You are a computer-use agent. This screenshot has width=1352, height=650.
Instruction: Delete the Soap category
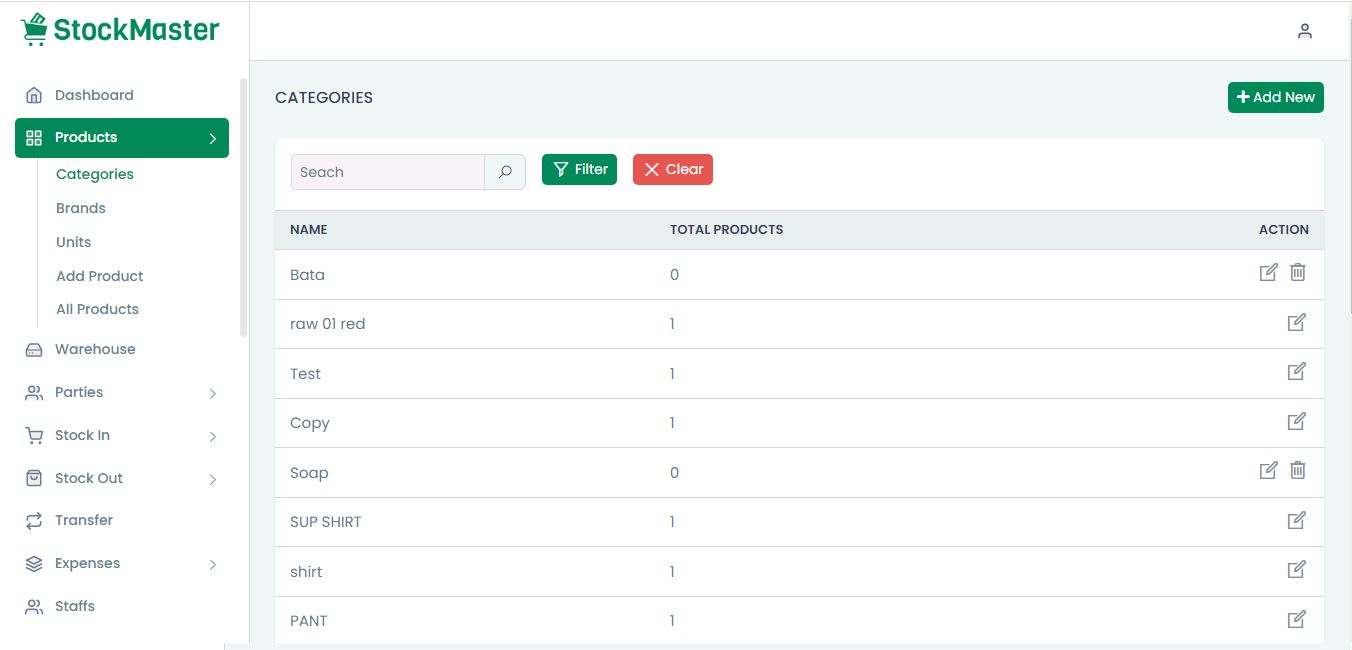click(x=1297, y=470)
